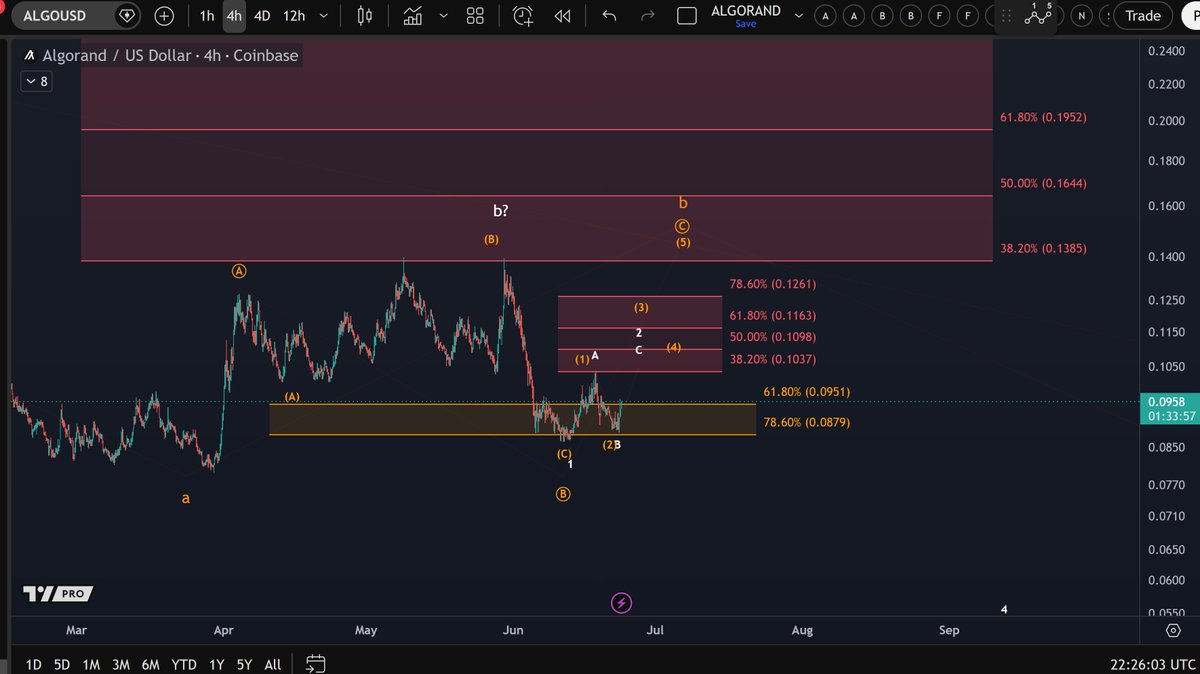
Task: Open the Go to date calendar icon
Action: click(x=316, y=663)
